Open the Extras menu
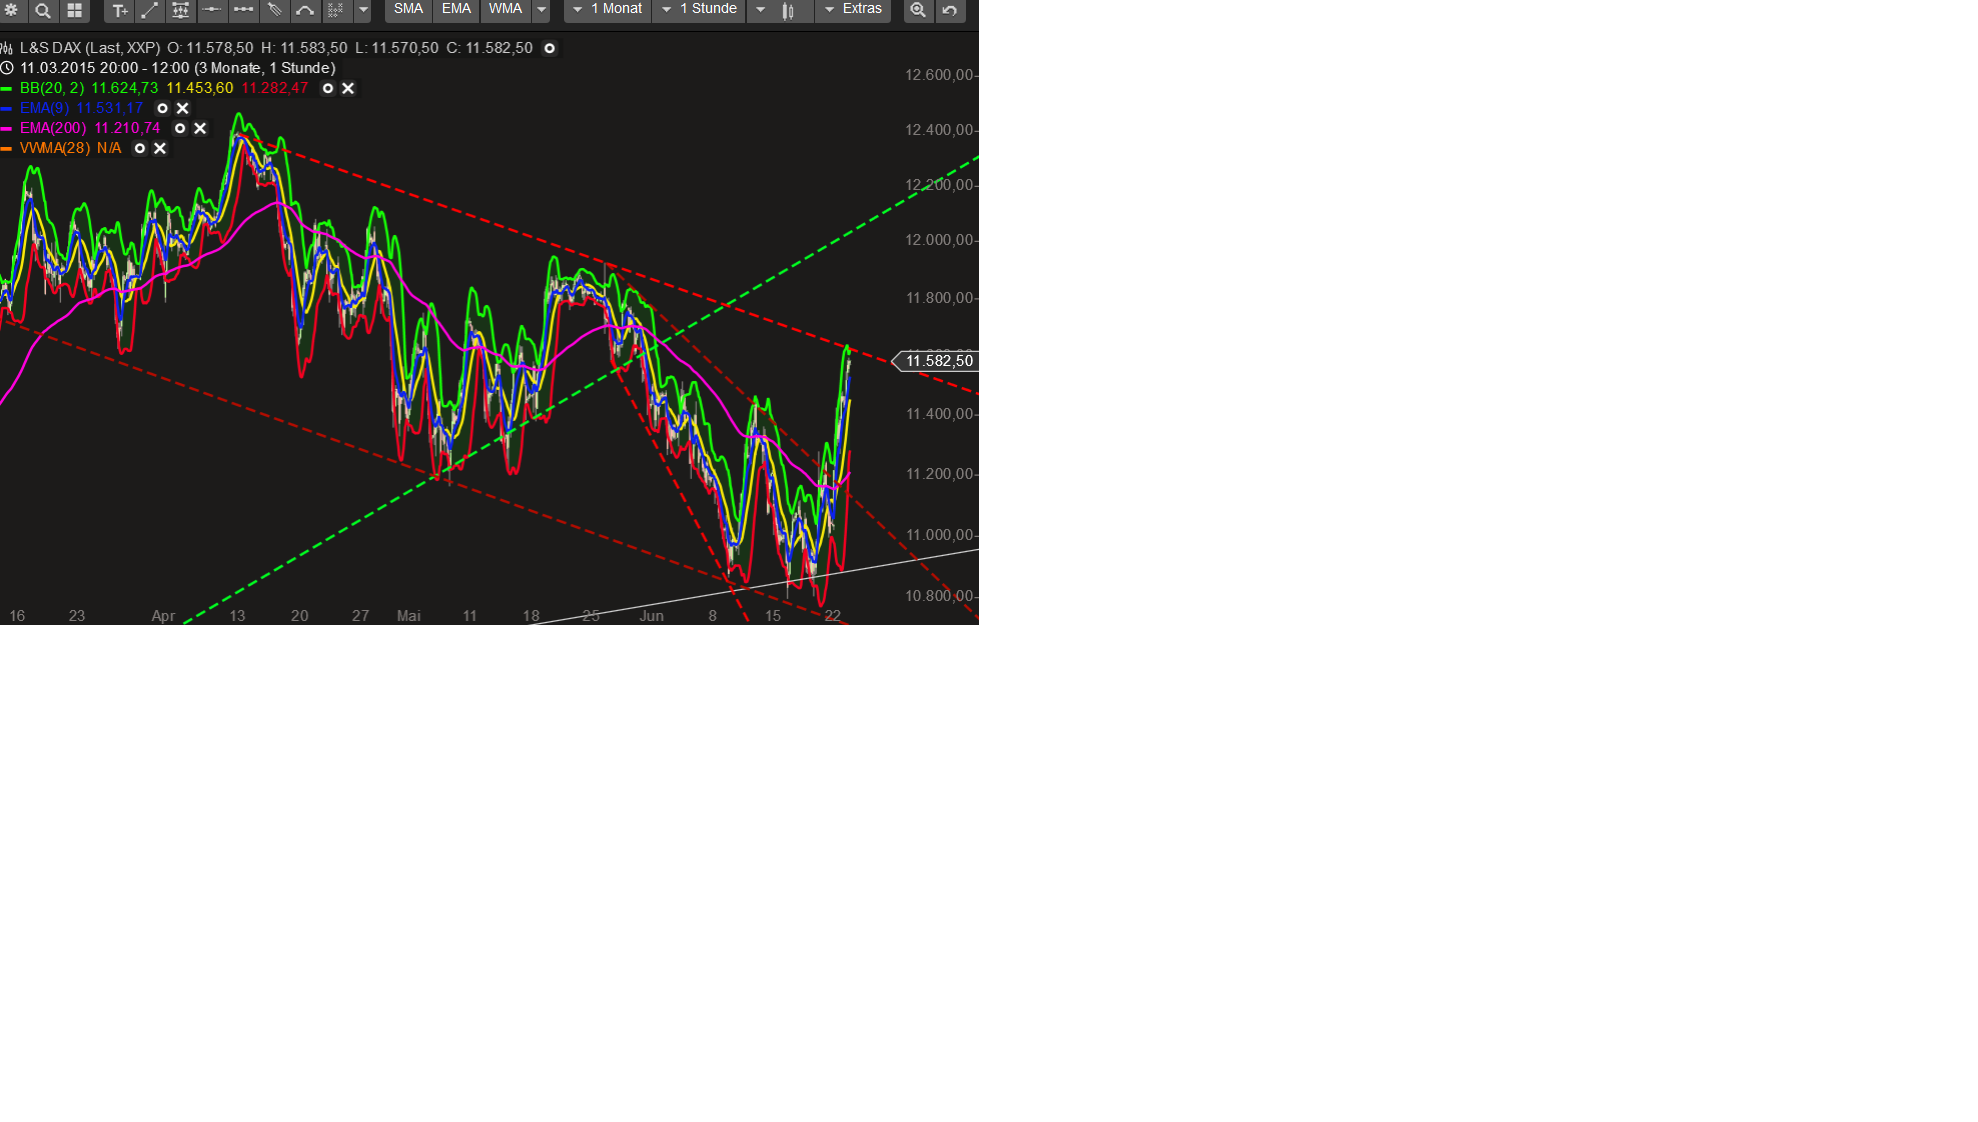 [853, 9]
